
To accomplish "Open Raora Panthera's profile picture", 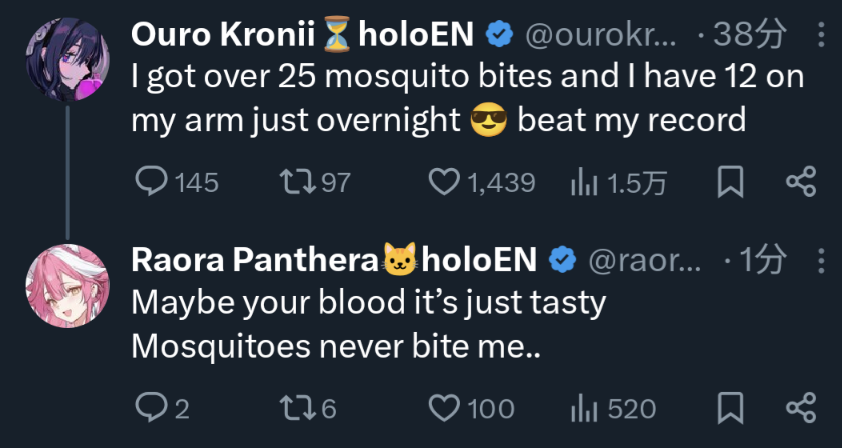I will click(66, 284).
